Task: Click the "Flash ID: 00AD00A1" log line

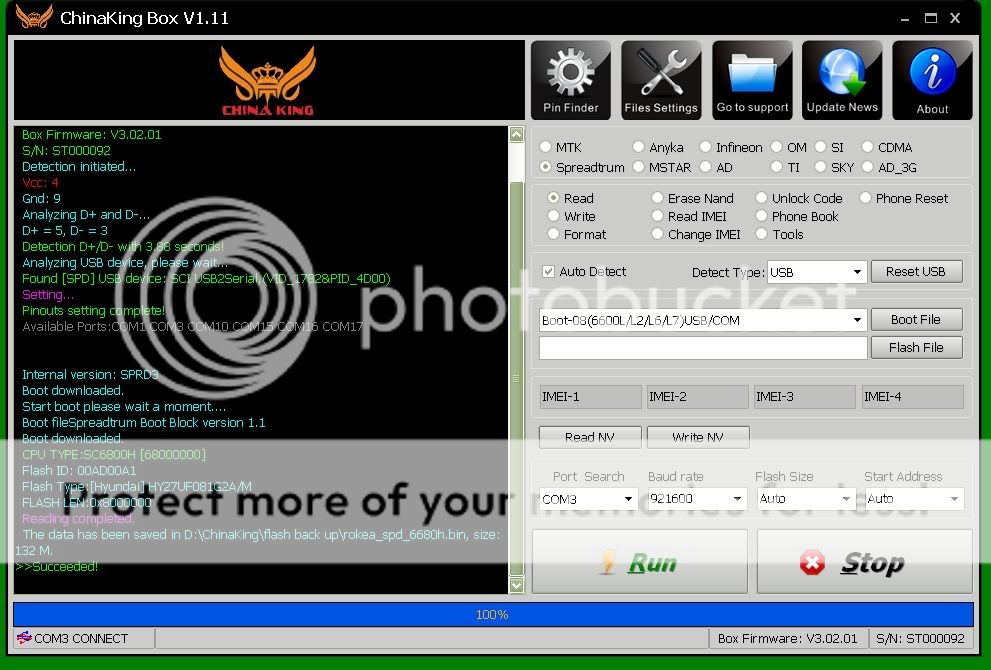Action: click(x=79, y=470)
